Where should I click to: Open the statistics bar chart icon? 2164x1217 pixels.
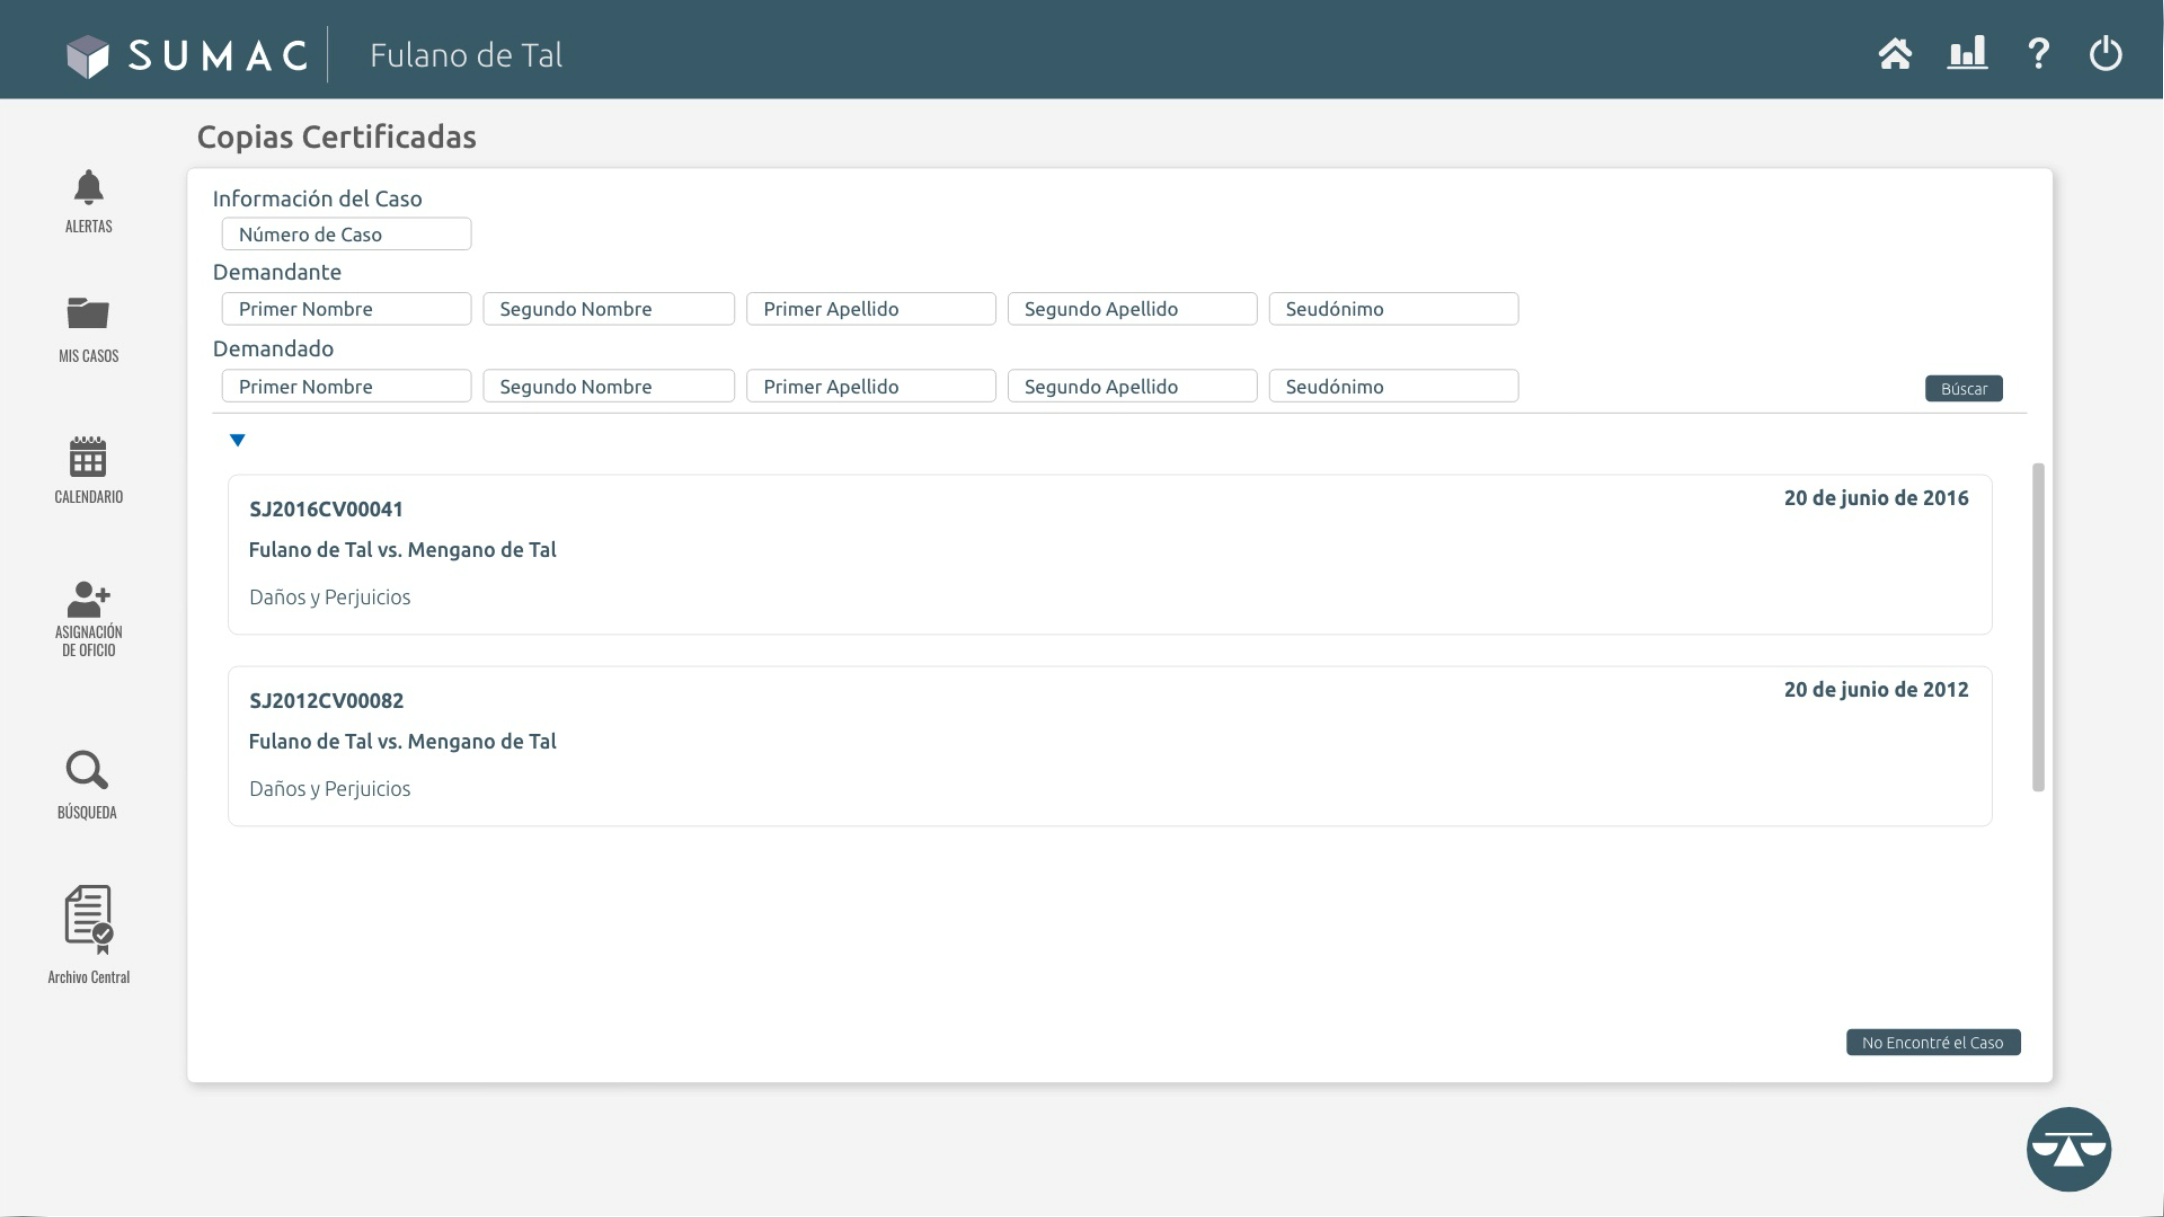(x=1967, y=52)
